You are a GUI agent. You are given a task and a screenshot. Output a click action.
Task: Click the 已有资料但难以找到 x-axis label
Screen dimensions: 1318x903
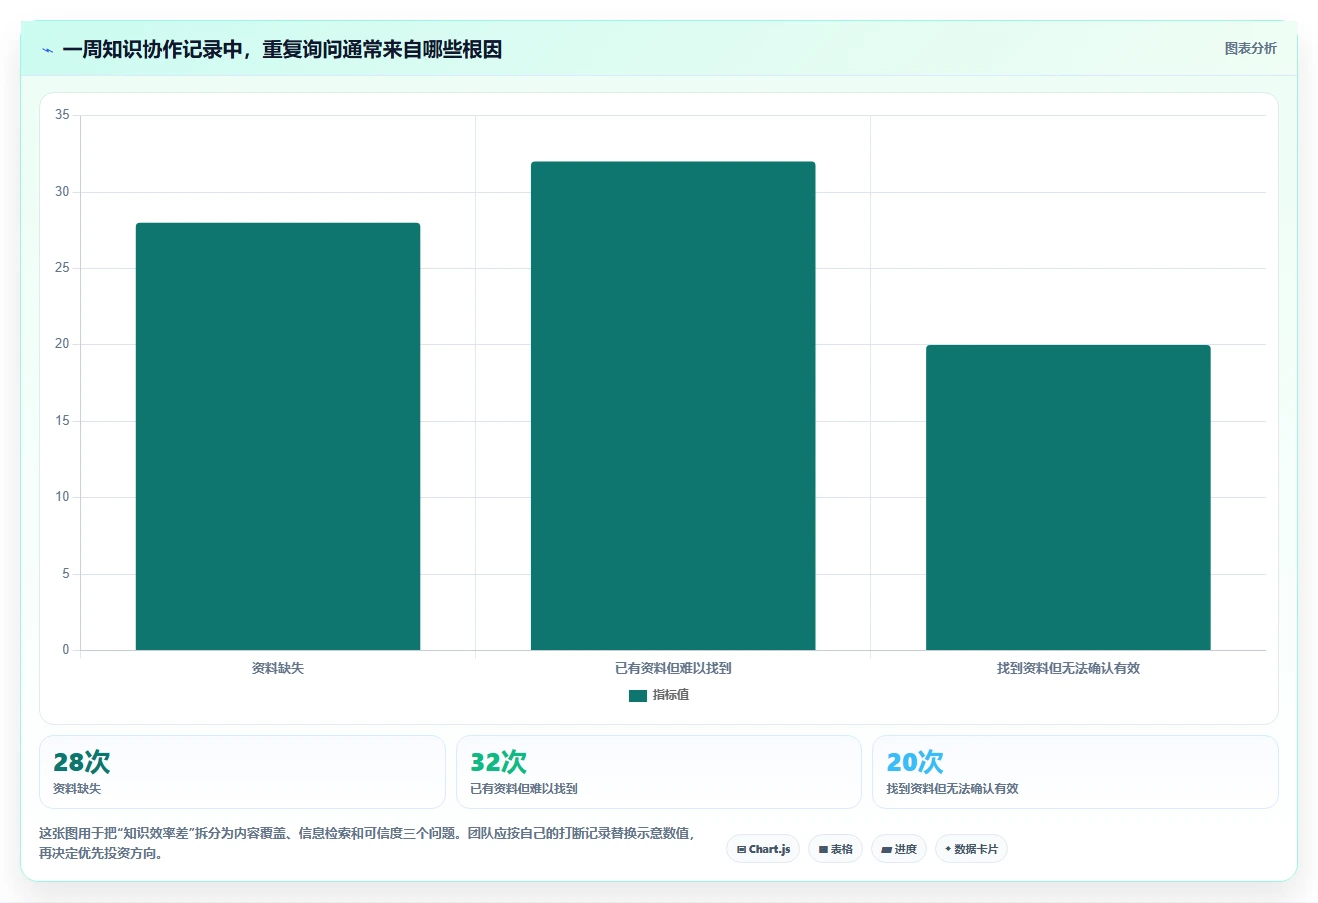(673, 668)
